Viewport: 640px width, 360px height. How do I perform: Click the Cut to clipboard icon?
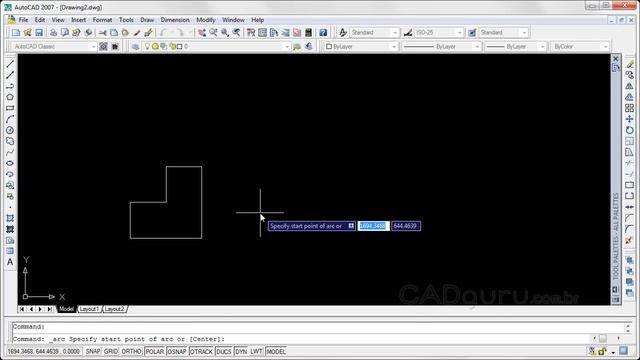pos(102,33)
